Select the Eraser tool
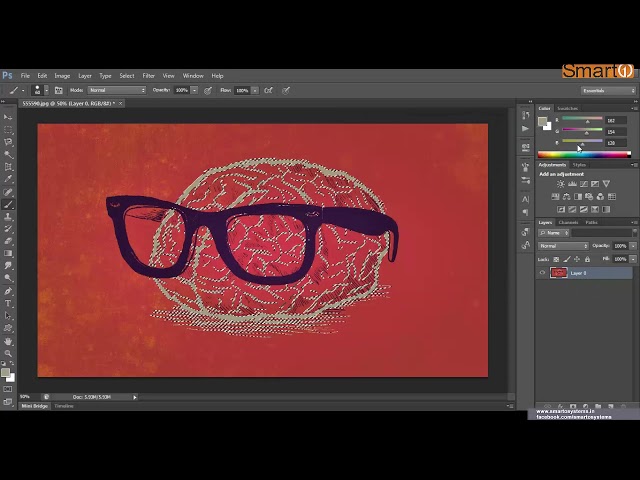640x480 pixels. pos(8,241)
